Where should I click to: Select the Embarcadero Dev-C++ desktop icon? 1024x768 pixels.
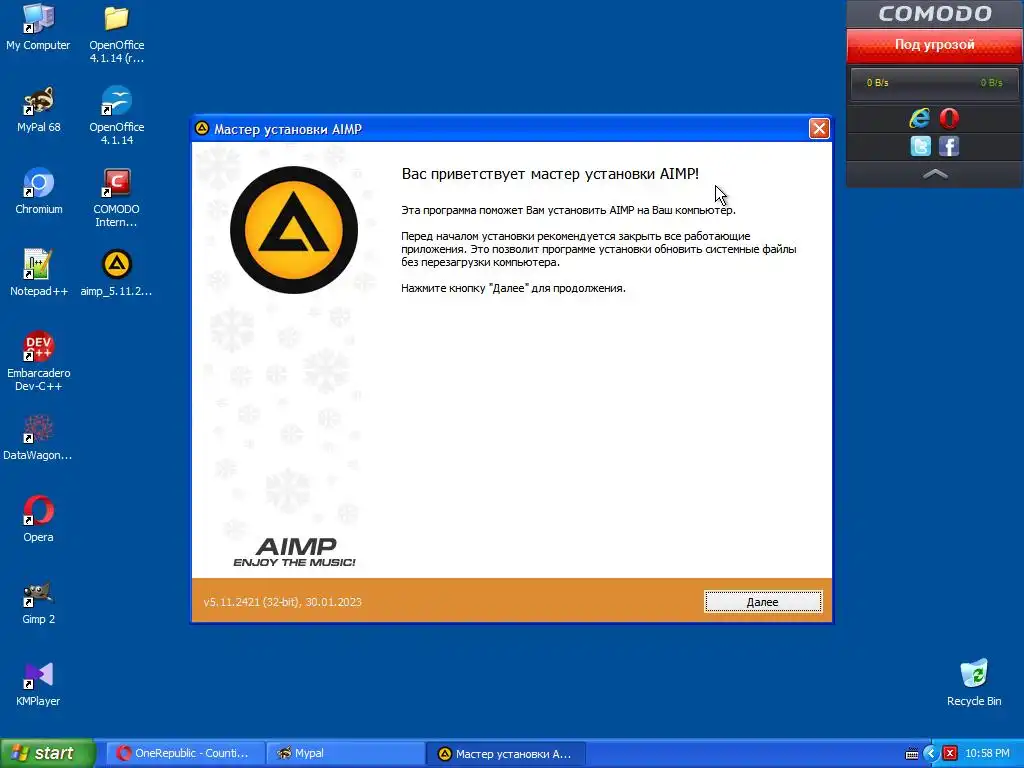coord(39,361)
